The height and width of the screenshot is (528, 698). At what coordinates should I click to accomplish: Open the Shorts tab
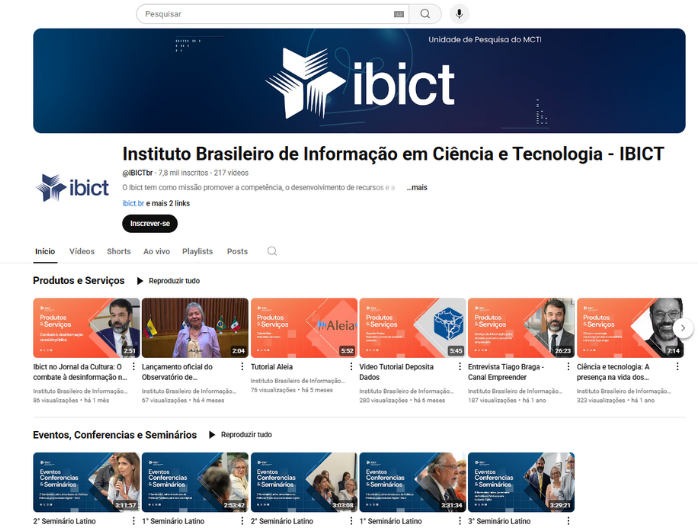pos(119,251)
